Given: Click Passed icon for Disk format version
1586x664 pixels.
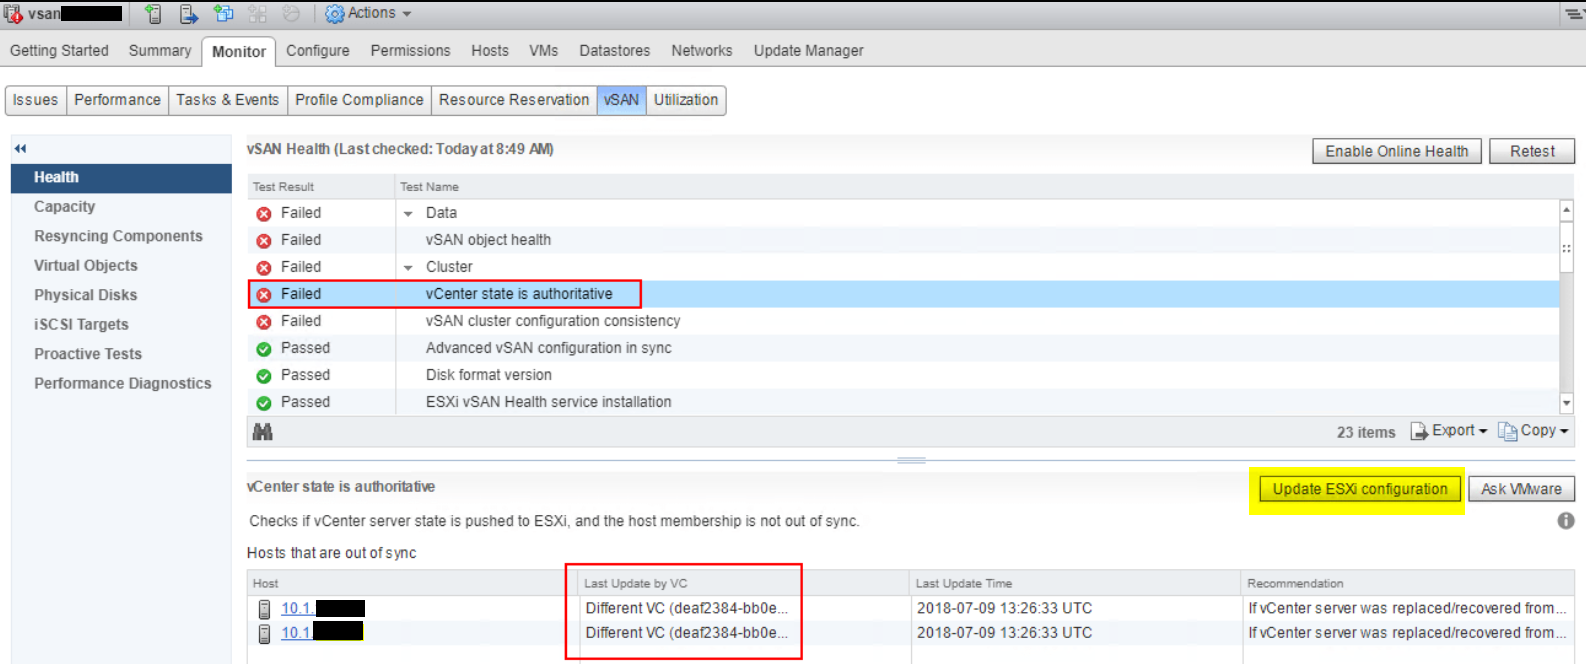Looking at the screenshot, I should point(264,376).
